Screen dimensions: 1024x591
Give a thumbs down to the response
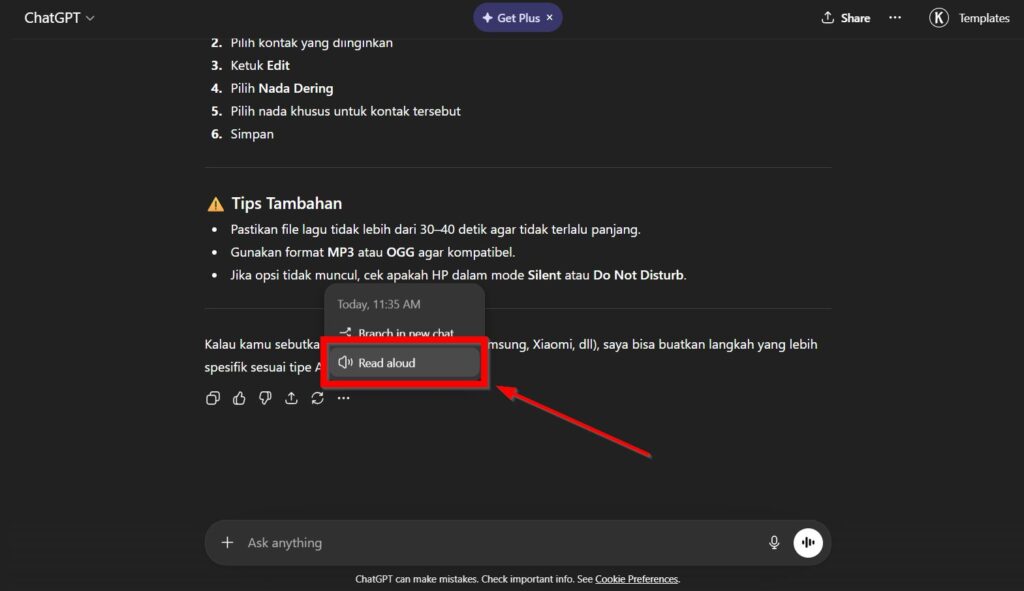point(265,398)
